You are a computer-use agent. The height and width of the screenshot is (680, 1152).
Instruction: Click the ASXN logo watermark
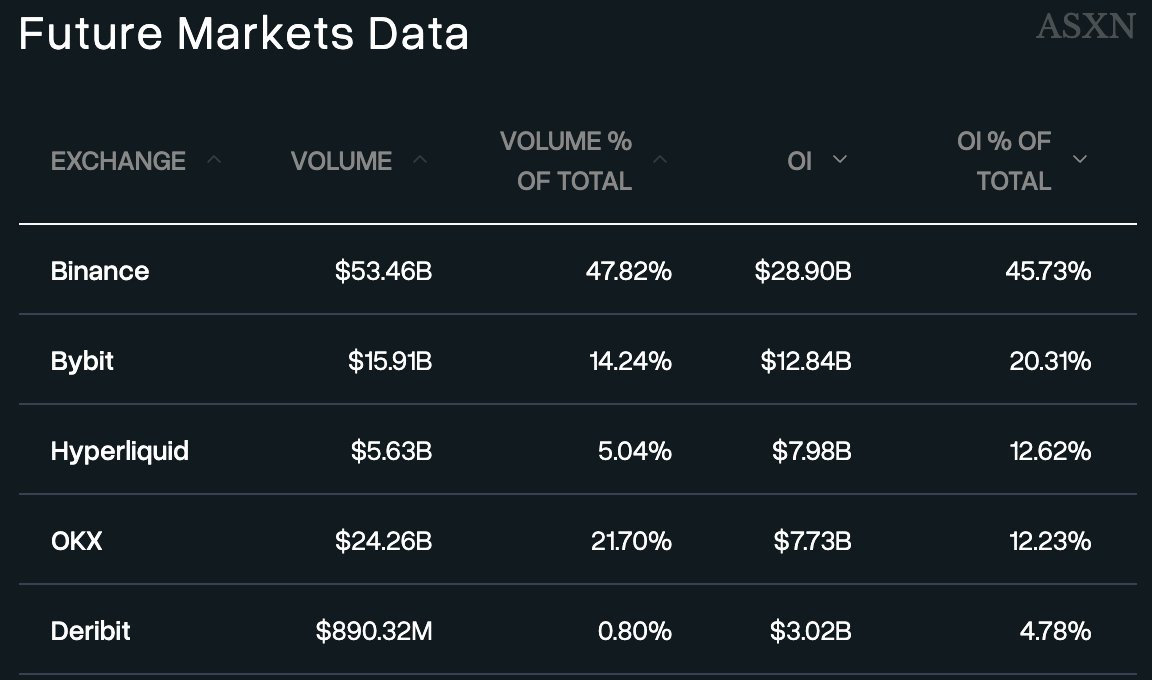[1085, 26]
